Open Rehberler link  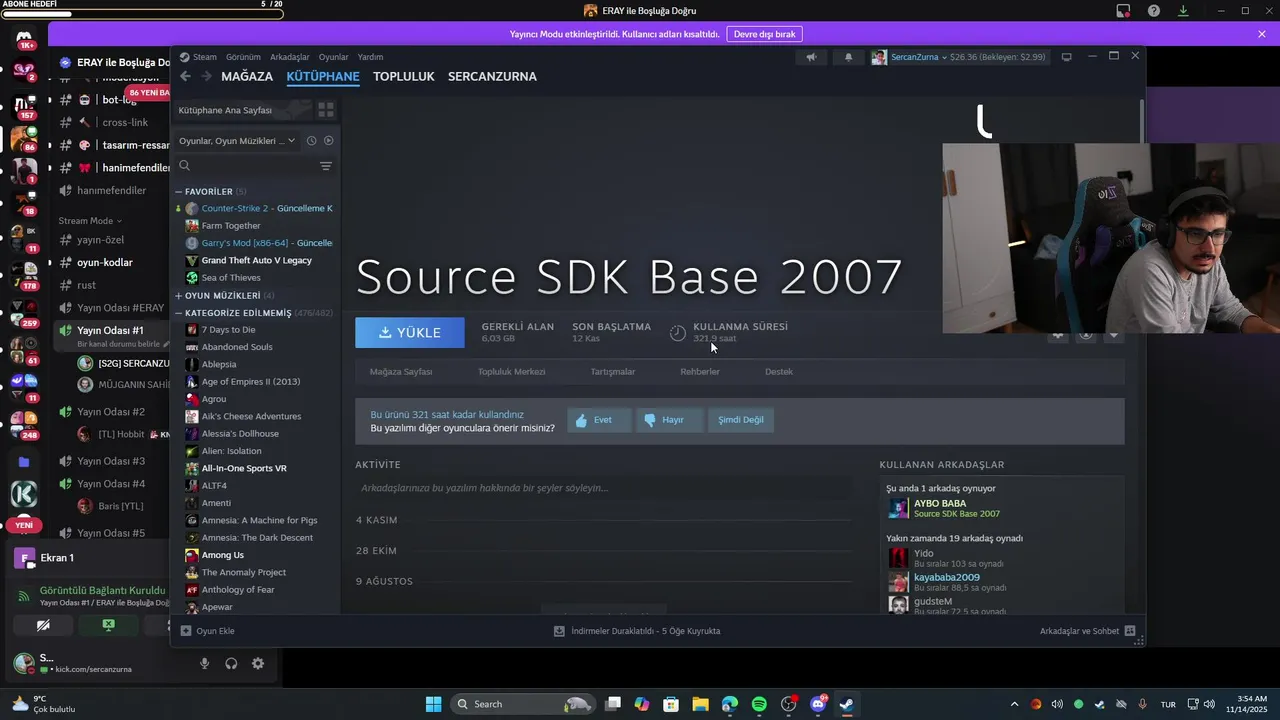coord(700,372)
